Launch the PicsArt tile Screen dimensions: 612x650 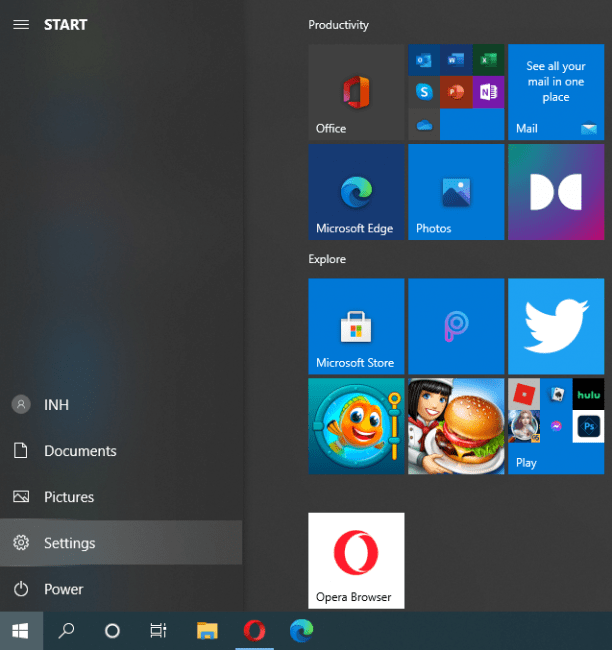tap(456, 327)
